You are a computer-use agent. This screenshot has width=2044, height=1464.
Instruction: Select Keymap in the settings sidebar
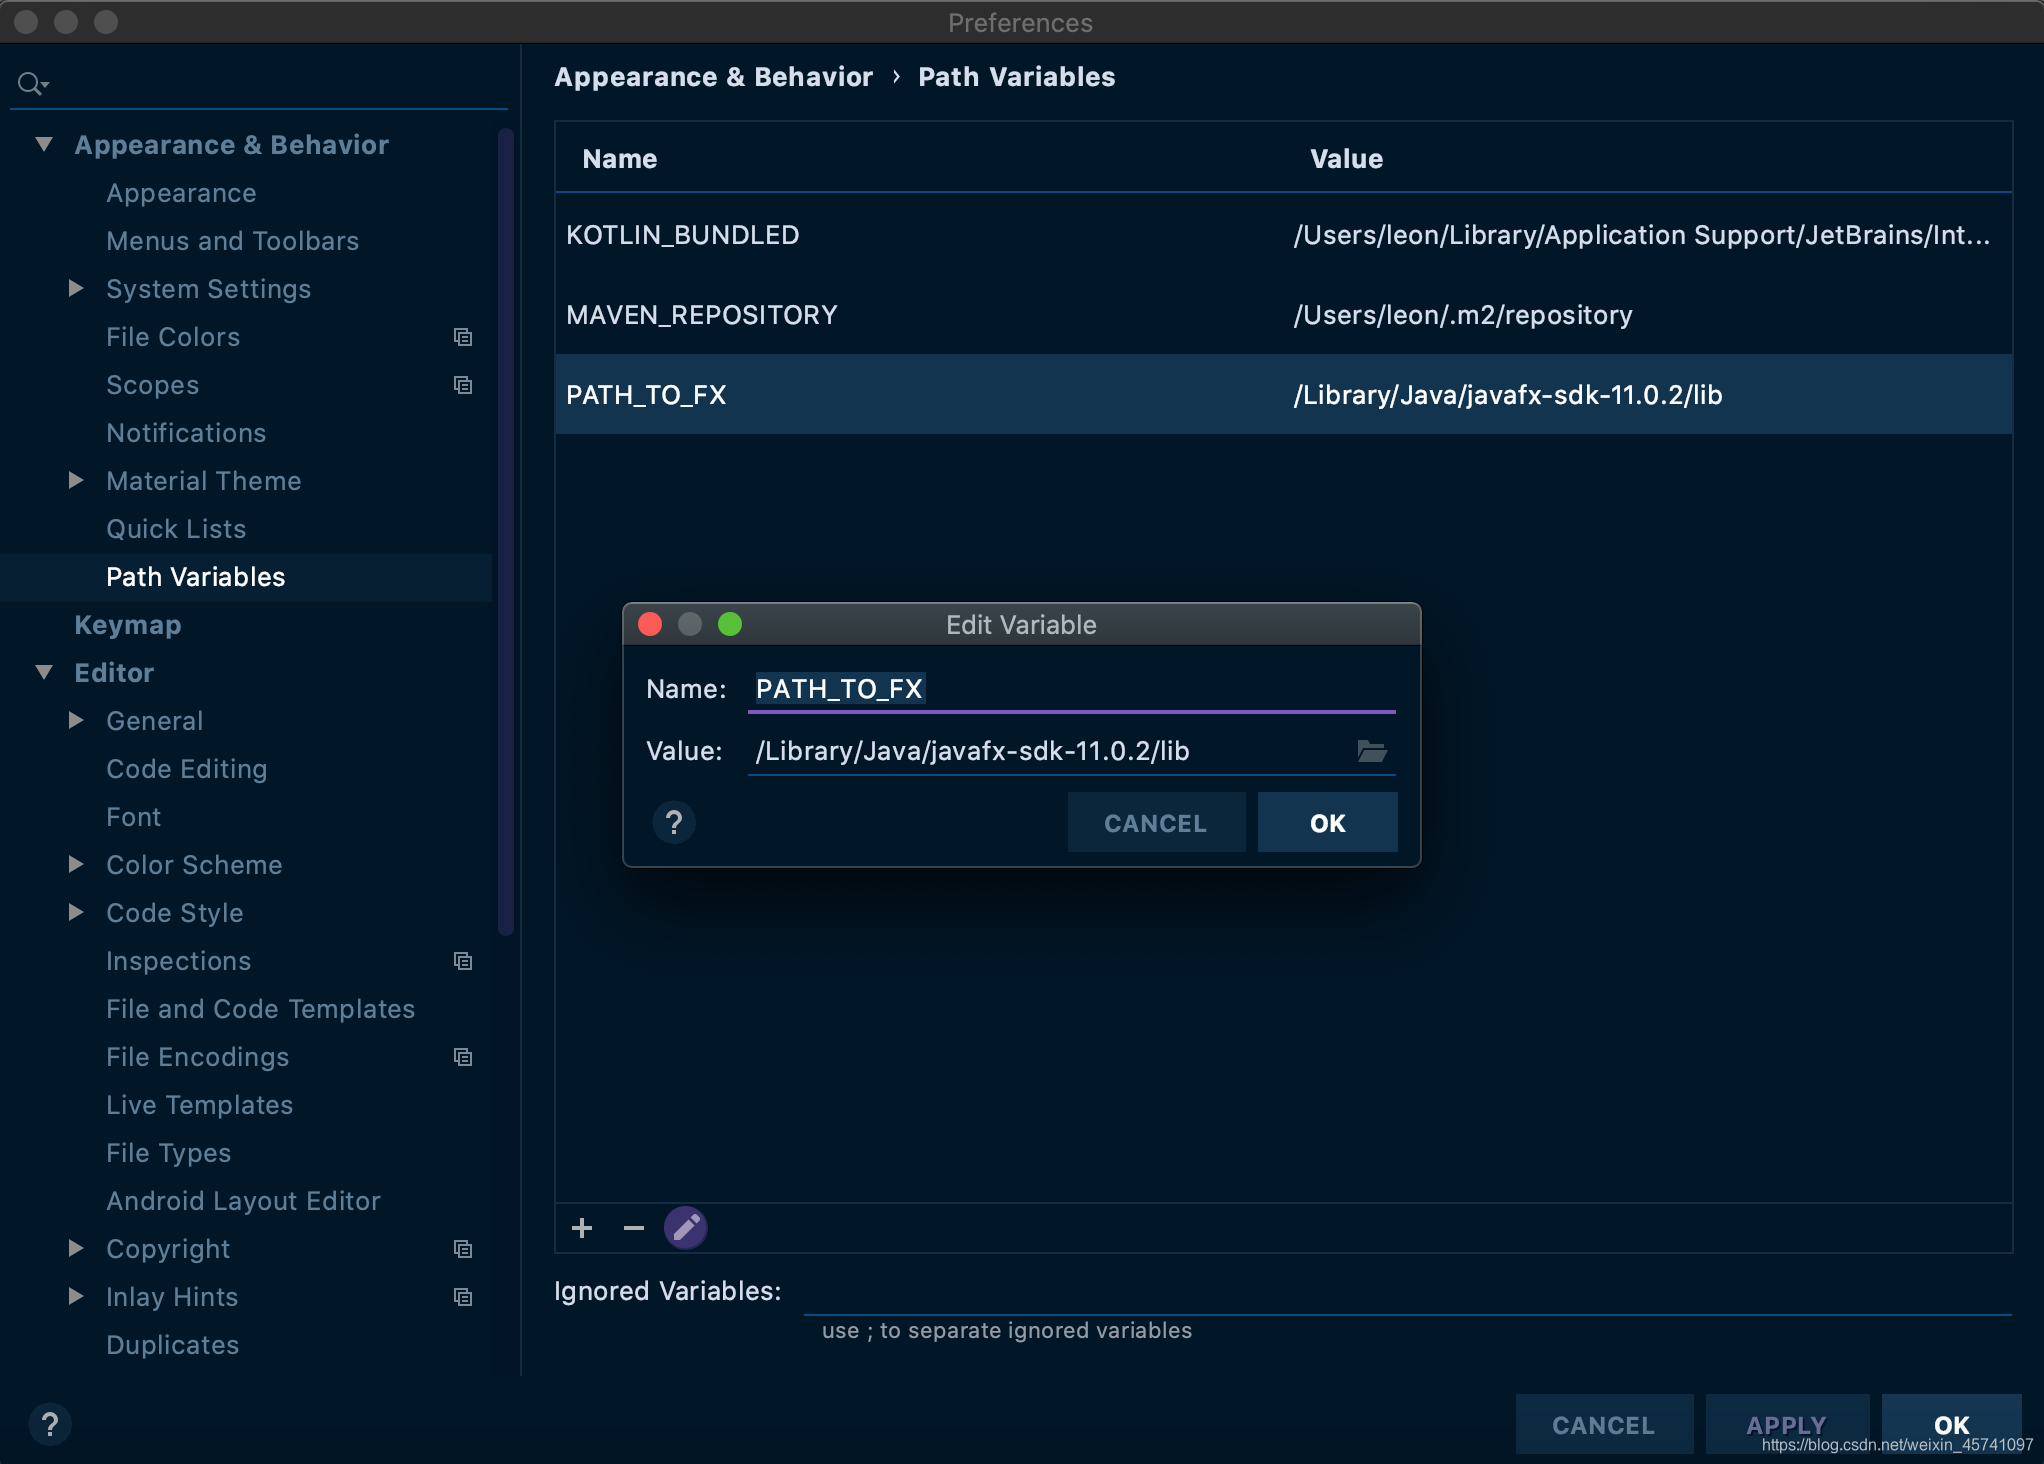[127, 624]
